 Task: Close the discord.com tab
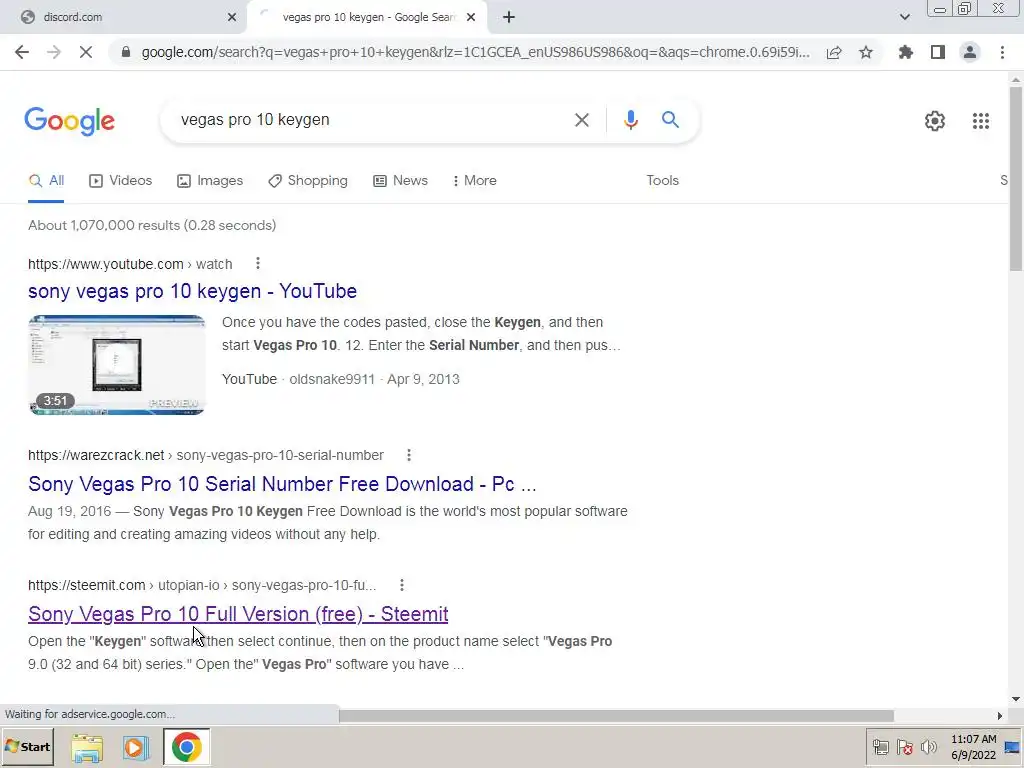[x=232, y=18]
